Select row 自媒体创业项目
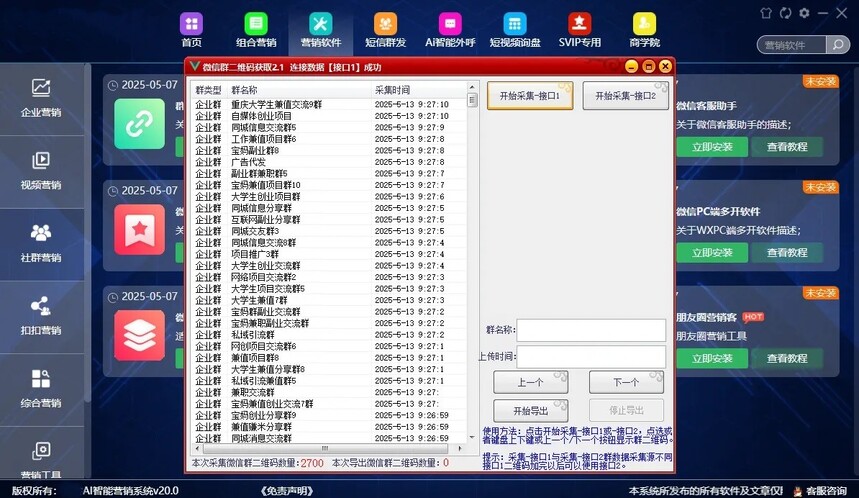The width and height of the screenshot is (859, 498). pos(329,116)
